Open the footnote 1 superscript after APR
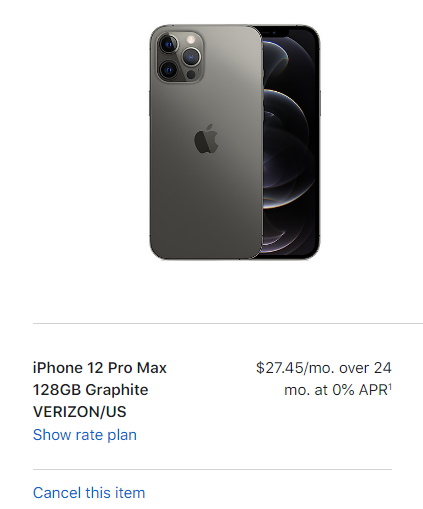This screenshot has height=509, width=423. click(390, 387)
